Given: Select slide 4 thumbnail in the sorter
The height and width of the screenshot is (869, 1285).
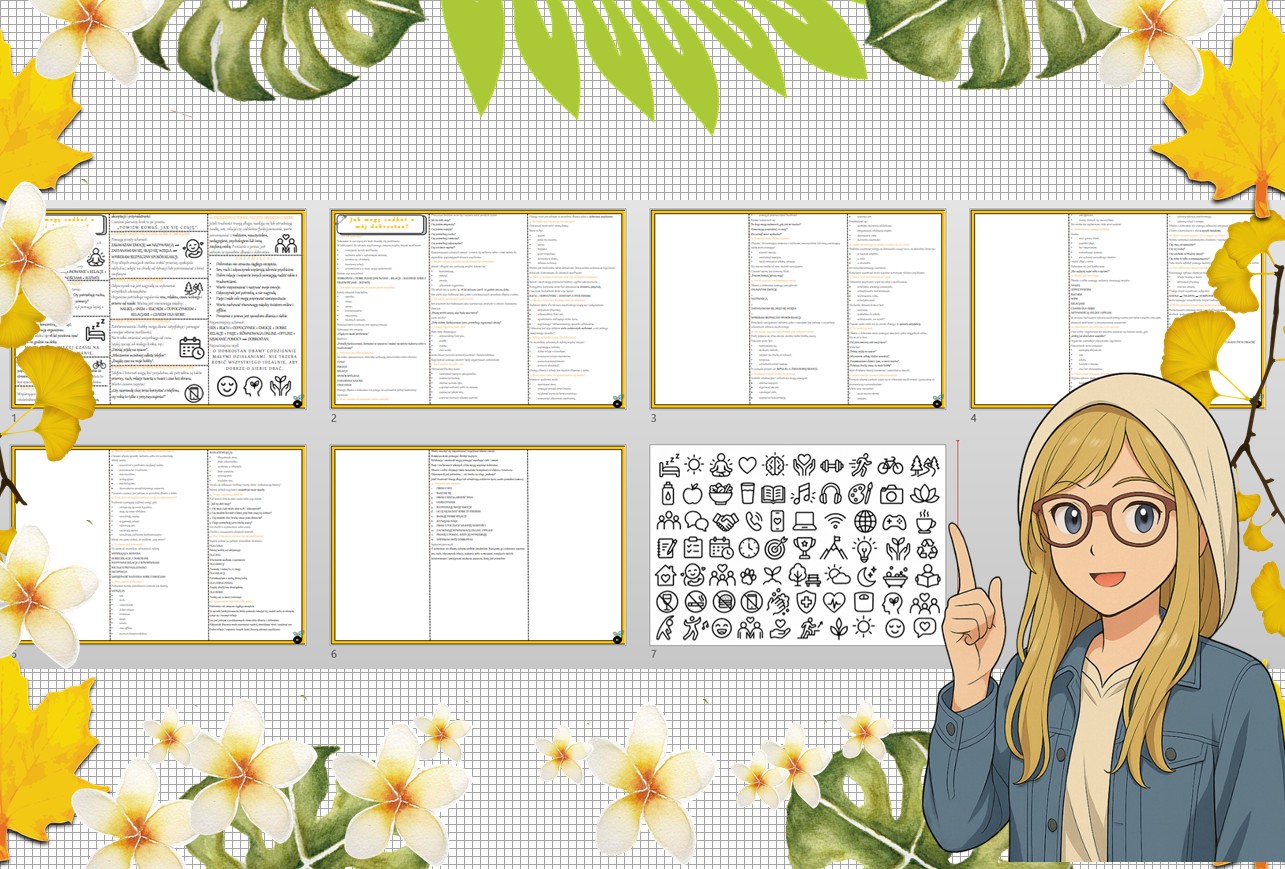Looking at the screenshot, I should click(1117, 309).
